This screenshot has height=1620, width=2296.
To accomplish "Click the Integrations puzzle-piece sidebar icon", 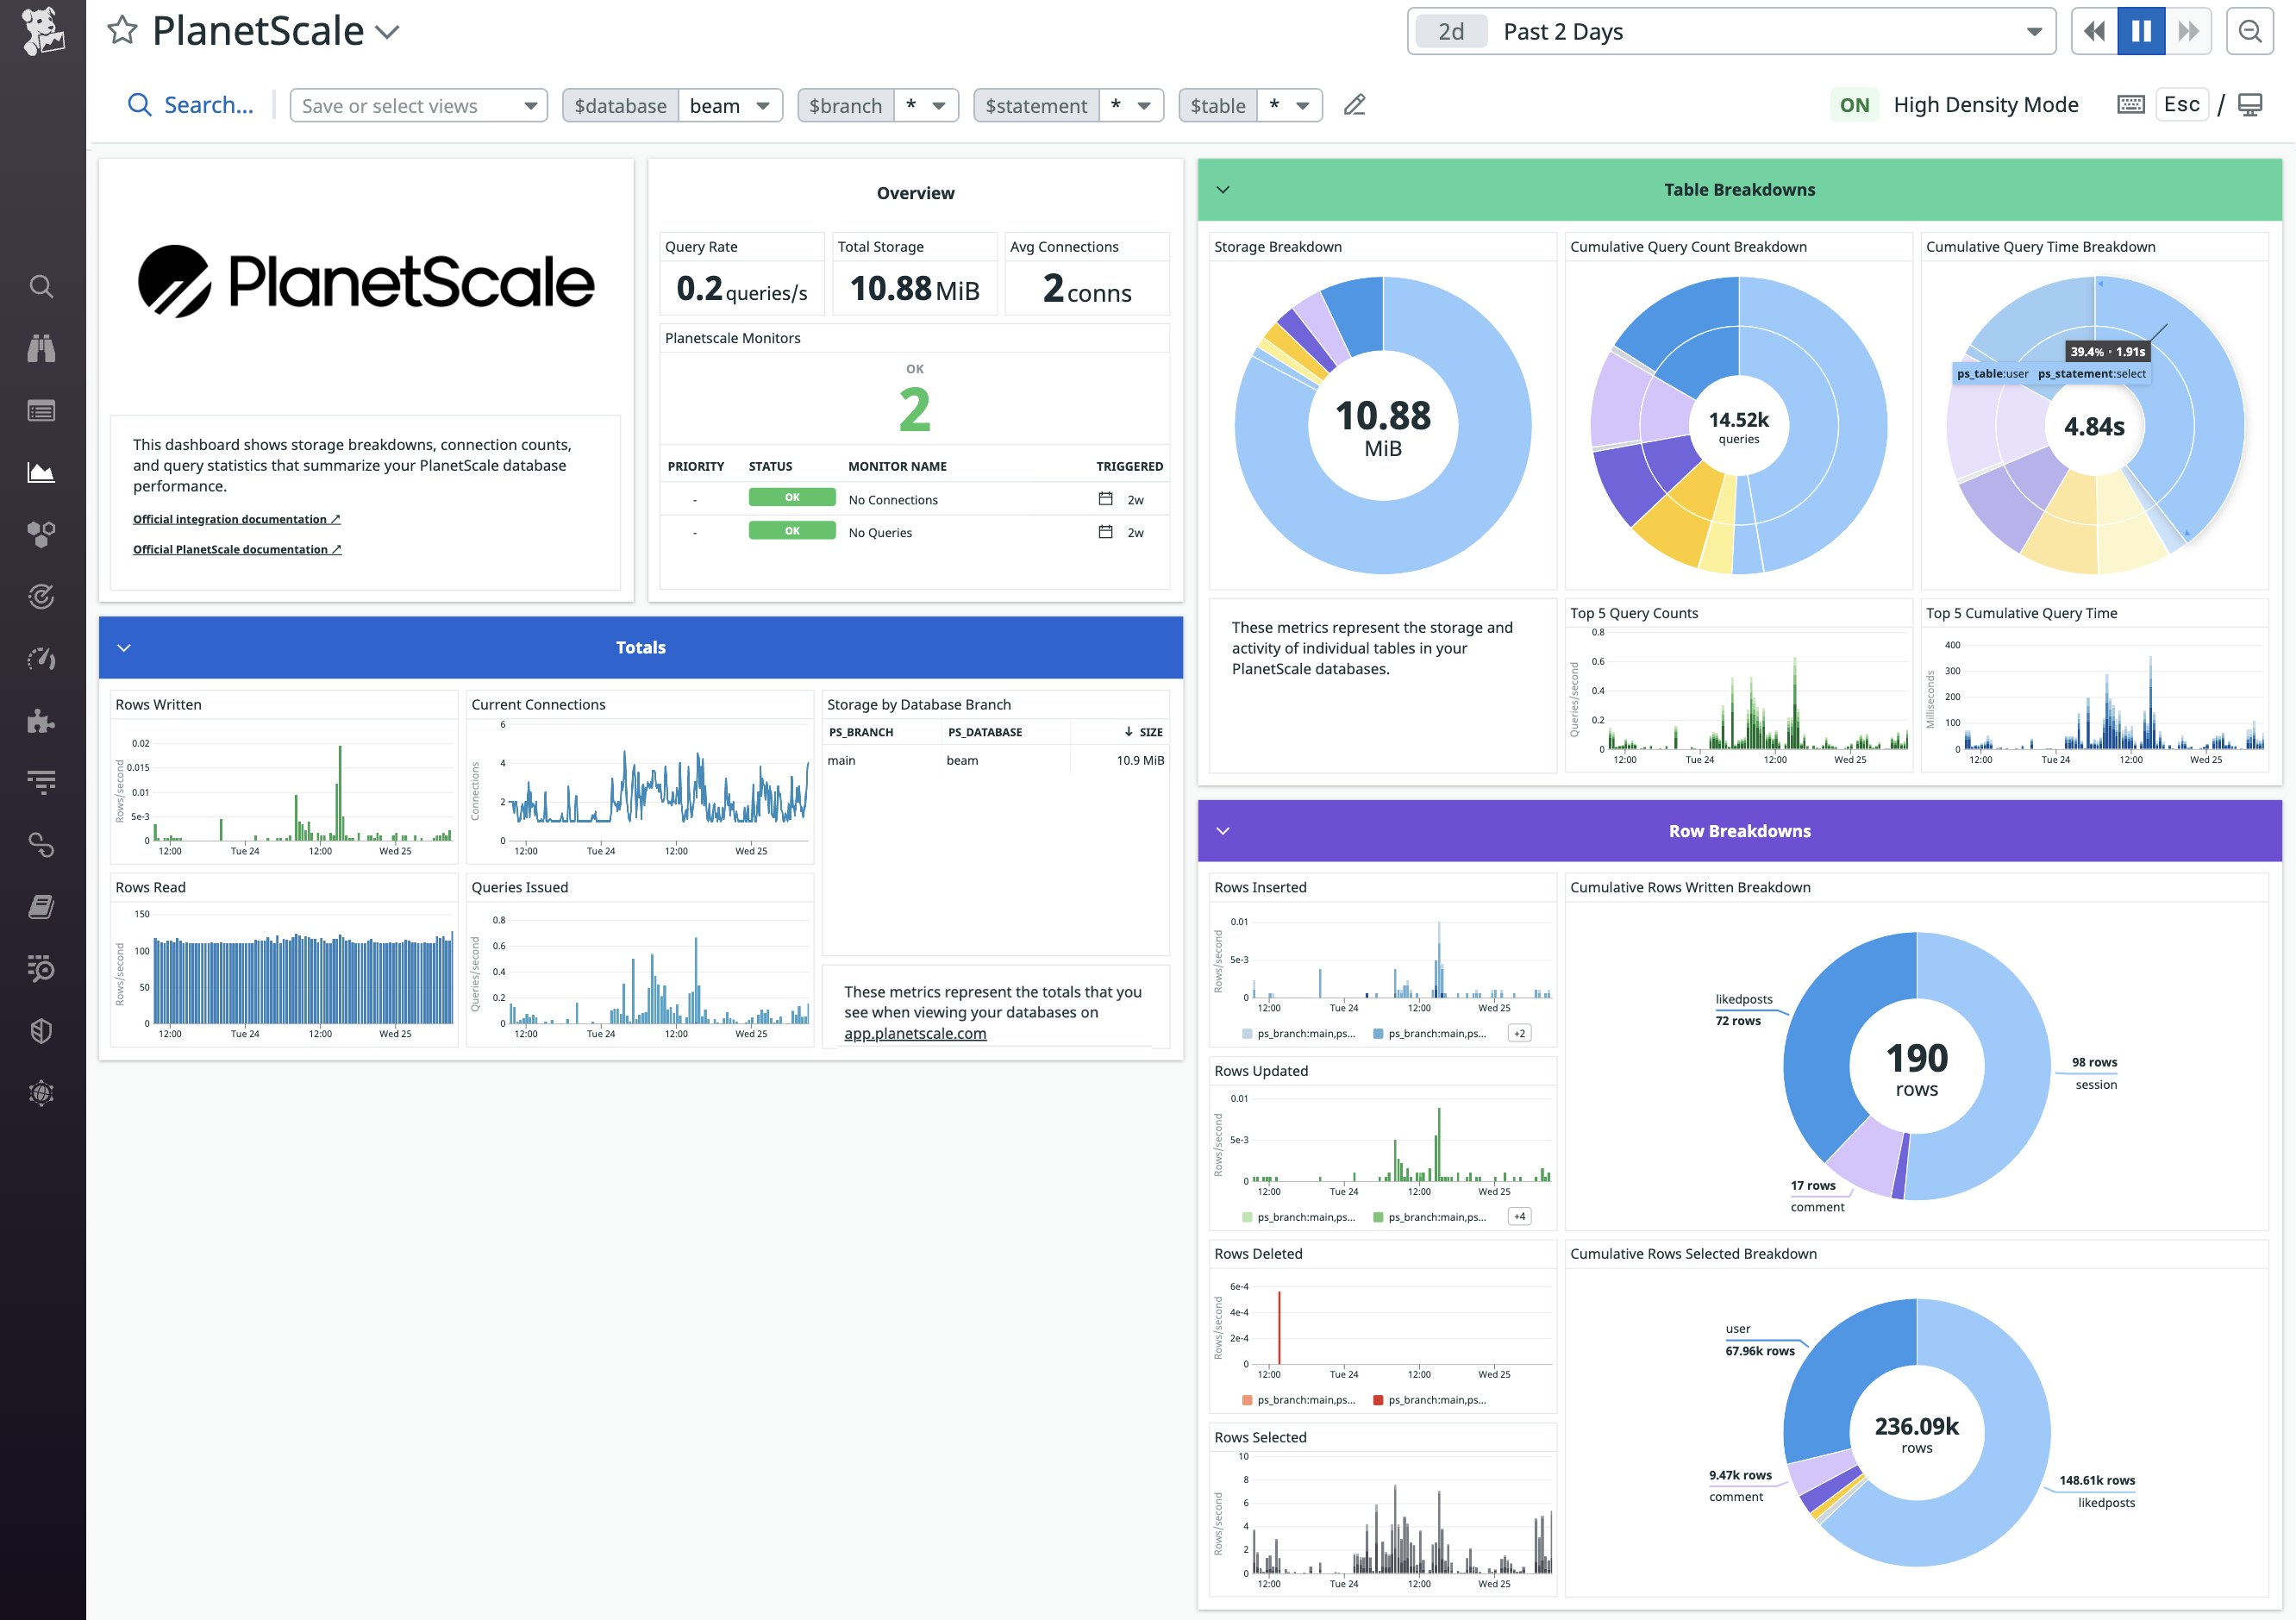I will pyautogui.click(x=41, y=720).
